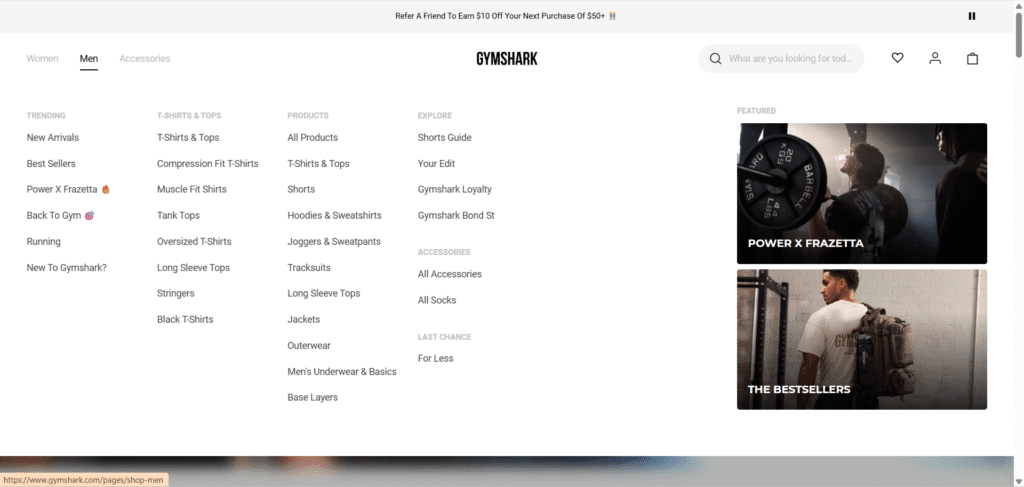Open the Power X Frazetta featured image
Screen dimensions: 1024x487
pos(862,193)
